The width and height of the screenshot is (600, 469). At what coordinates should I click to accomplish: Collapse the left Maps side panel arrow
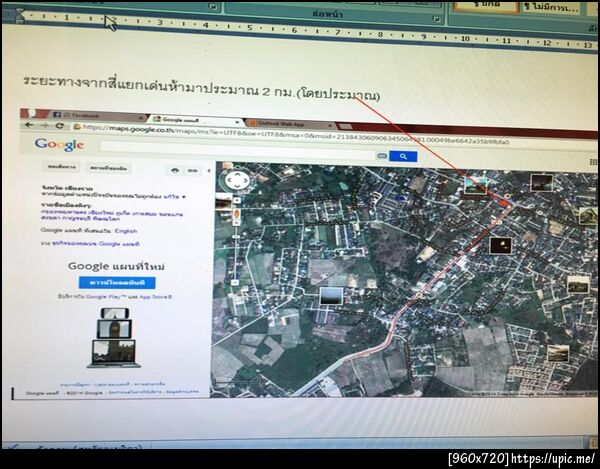pos(209,171)
